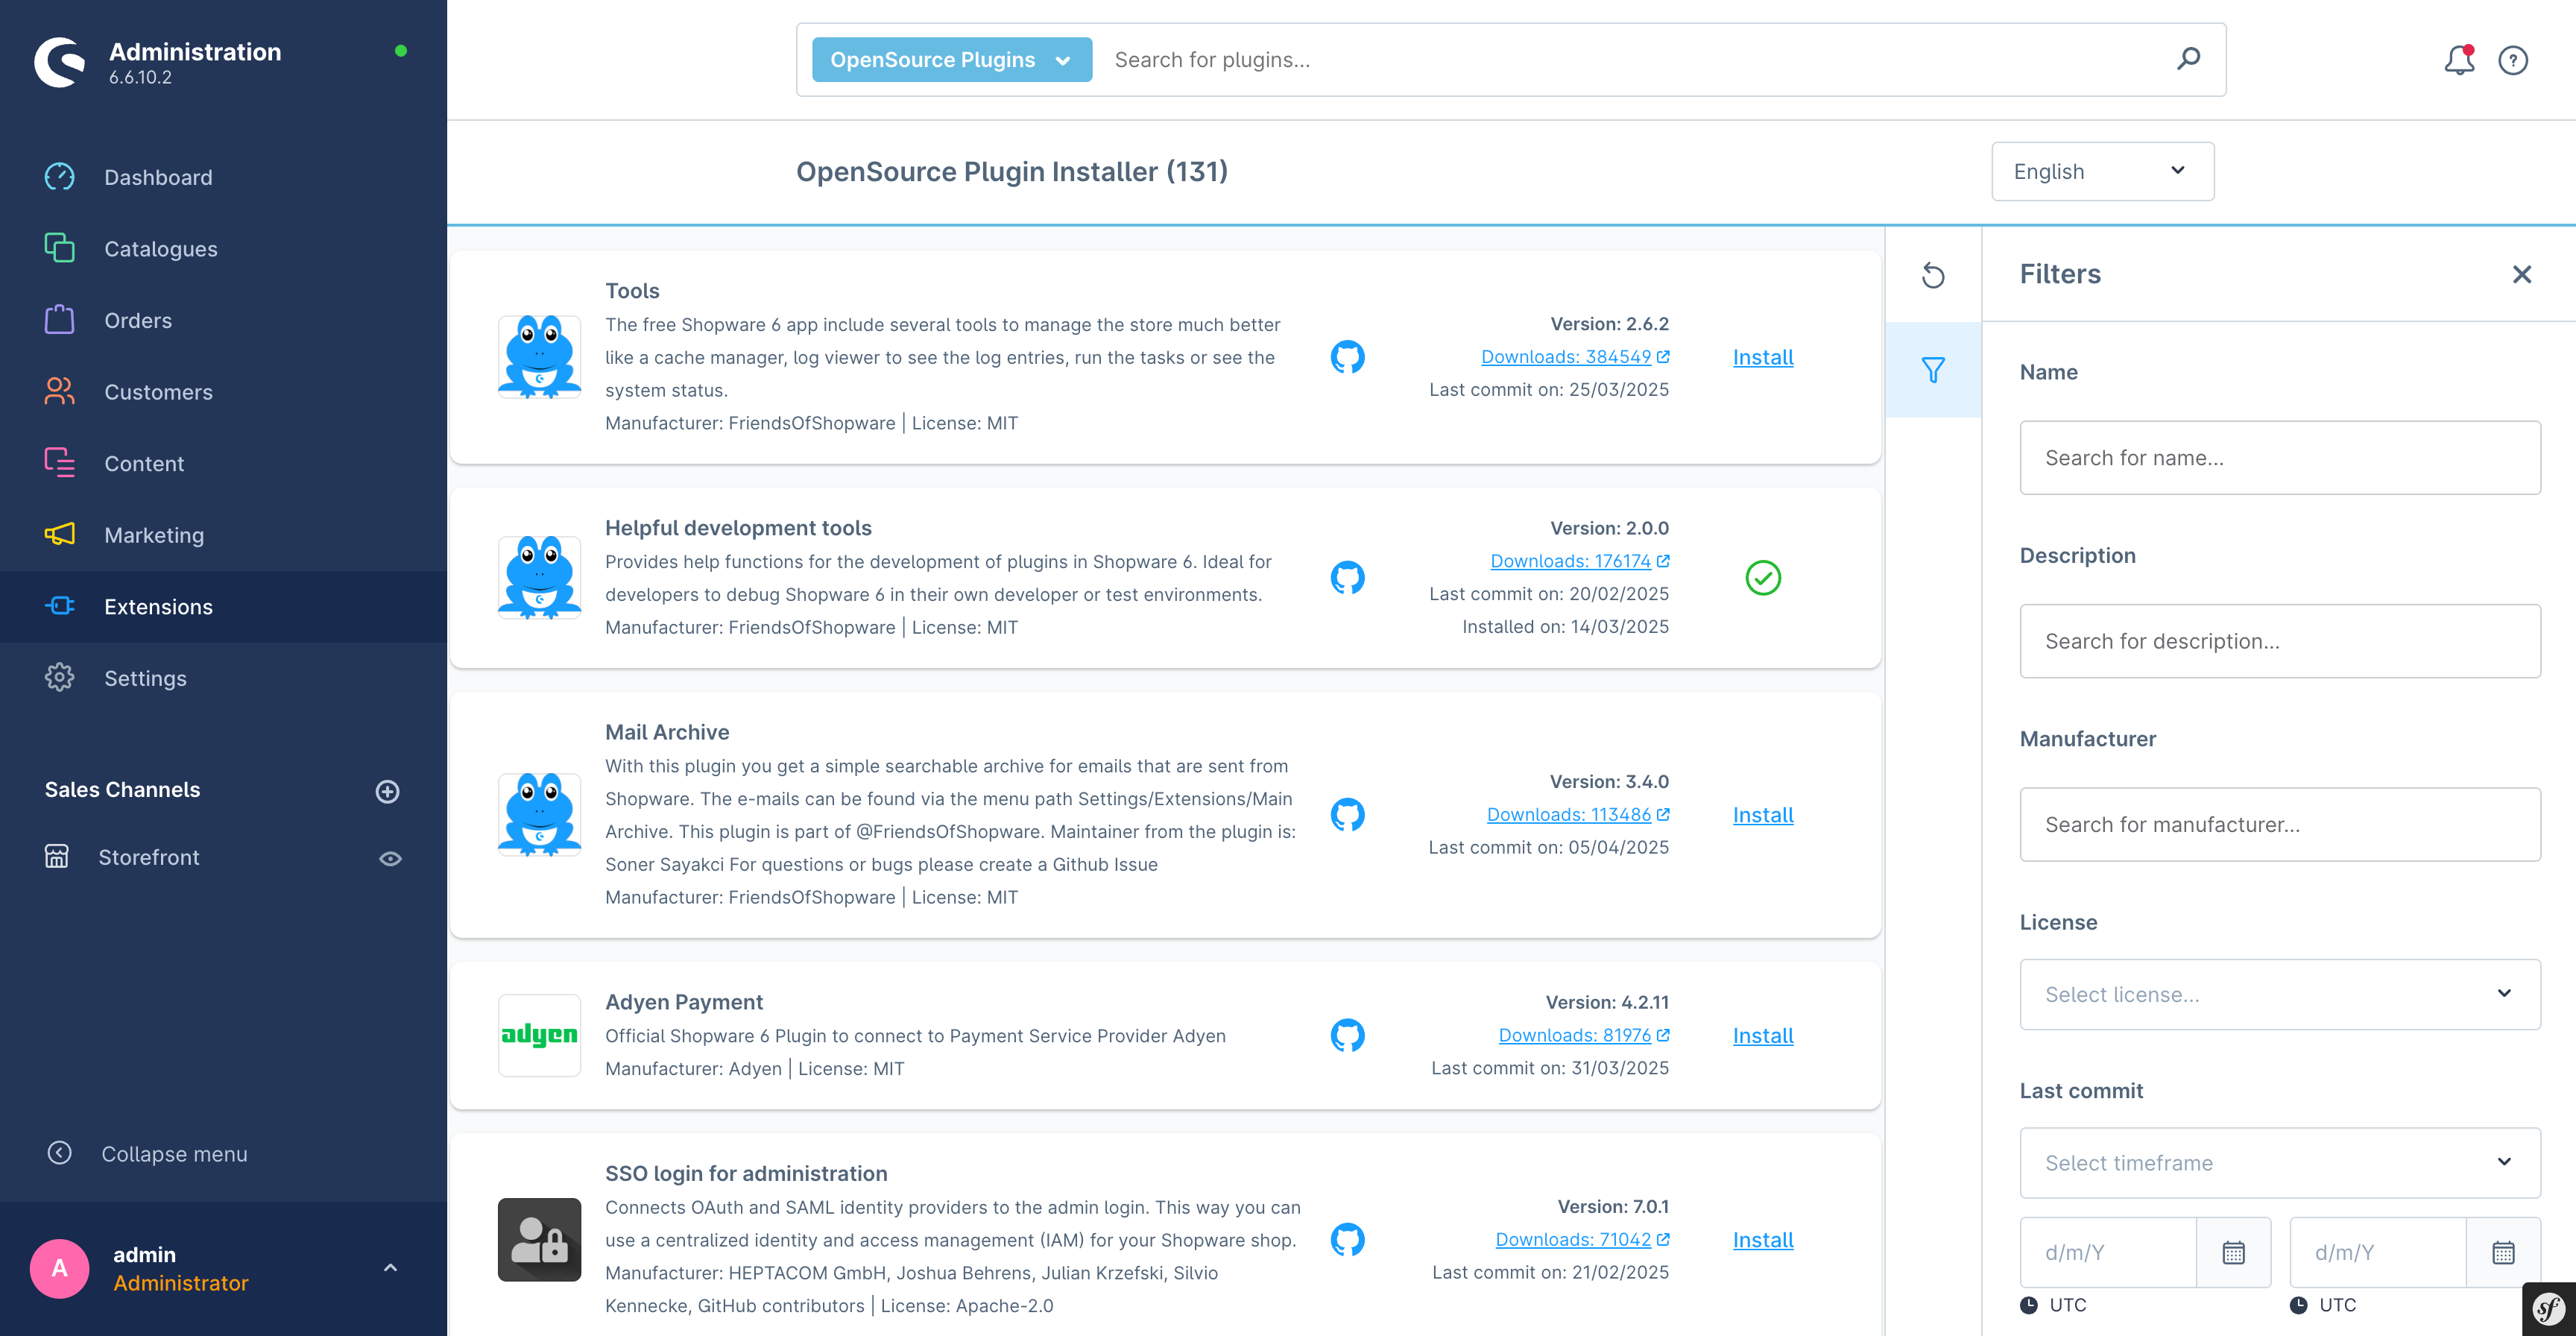Open calendar picker for first date field
2576x1336 pixels.
coord(2233,1252)
